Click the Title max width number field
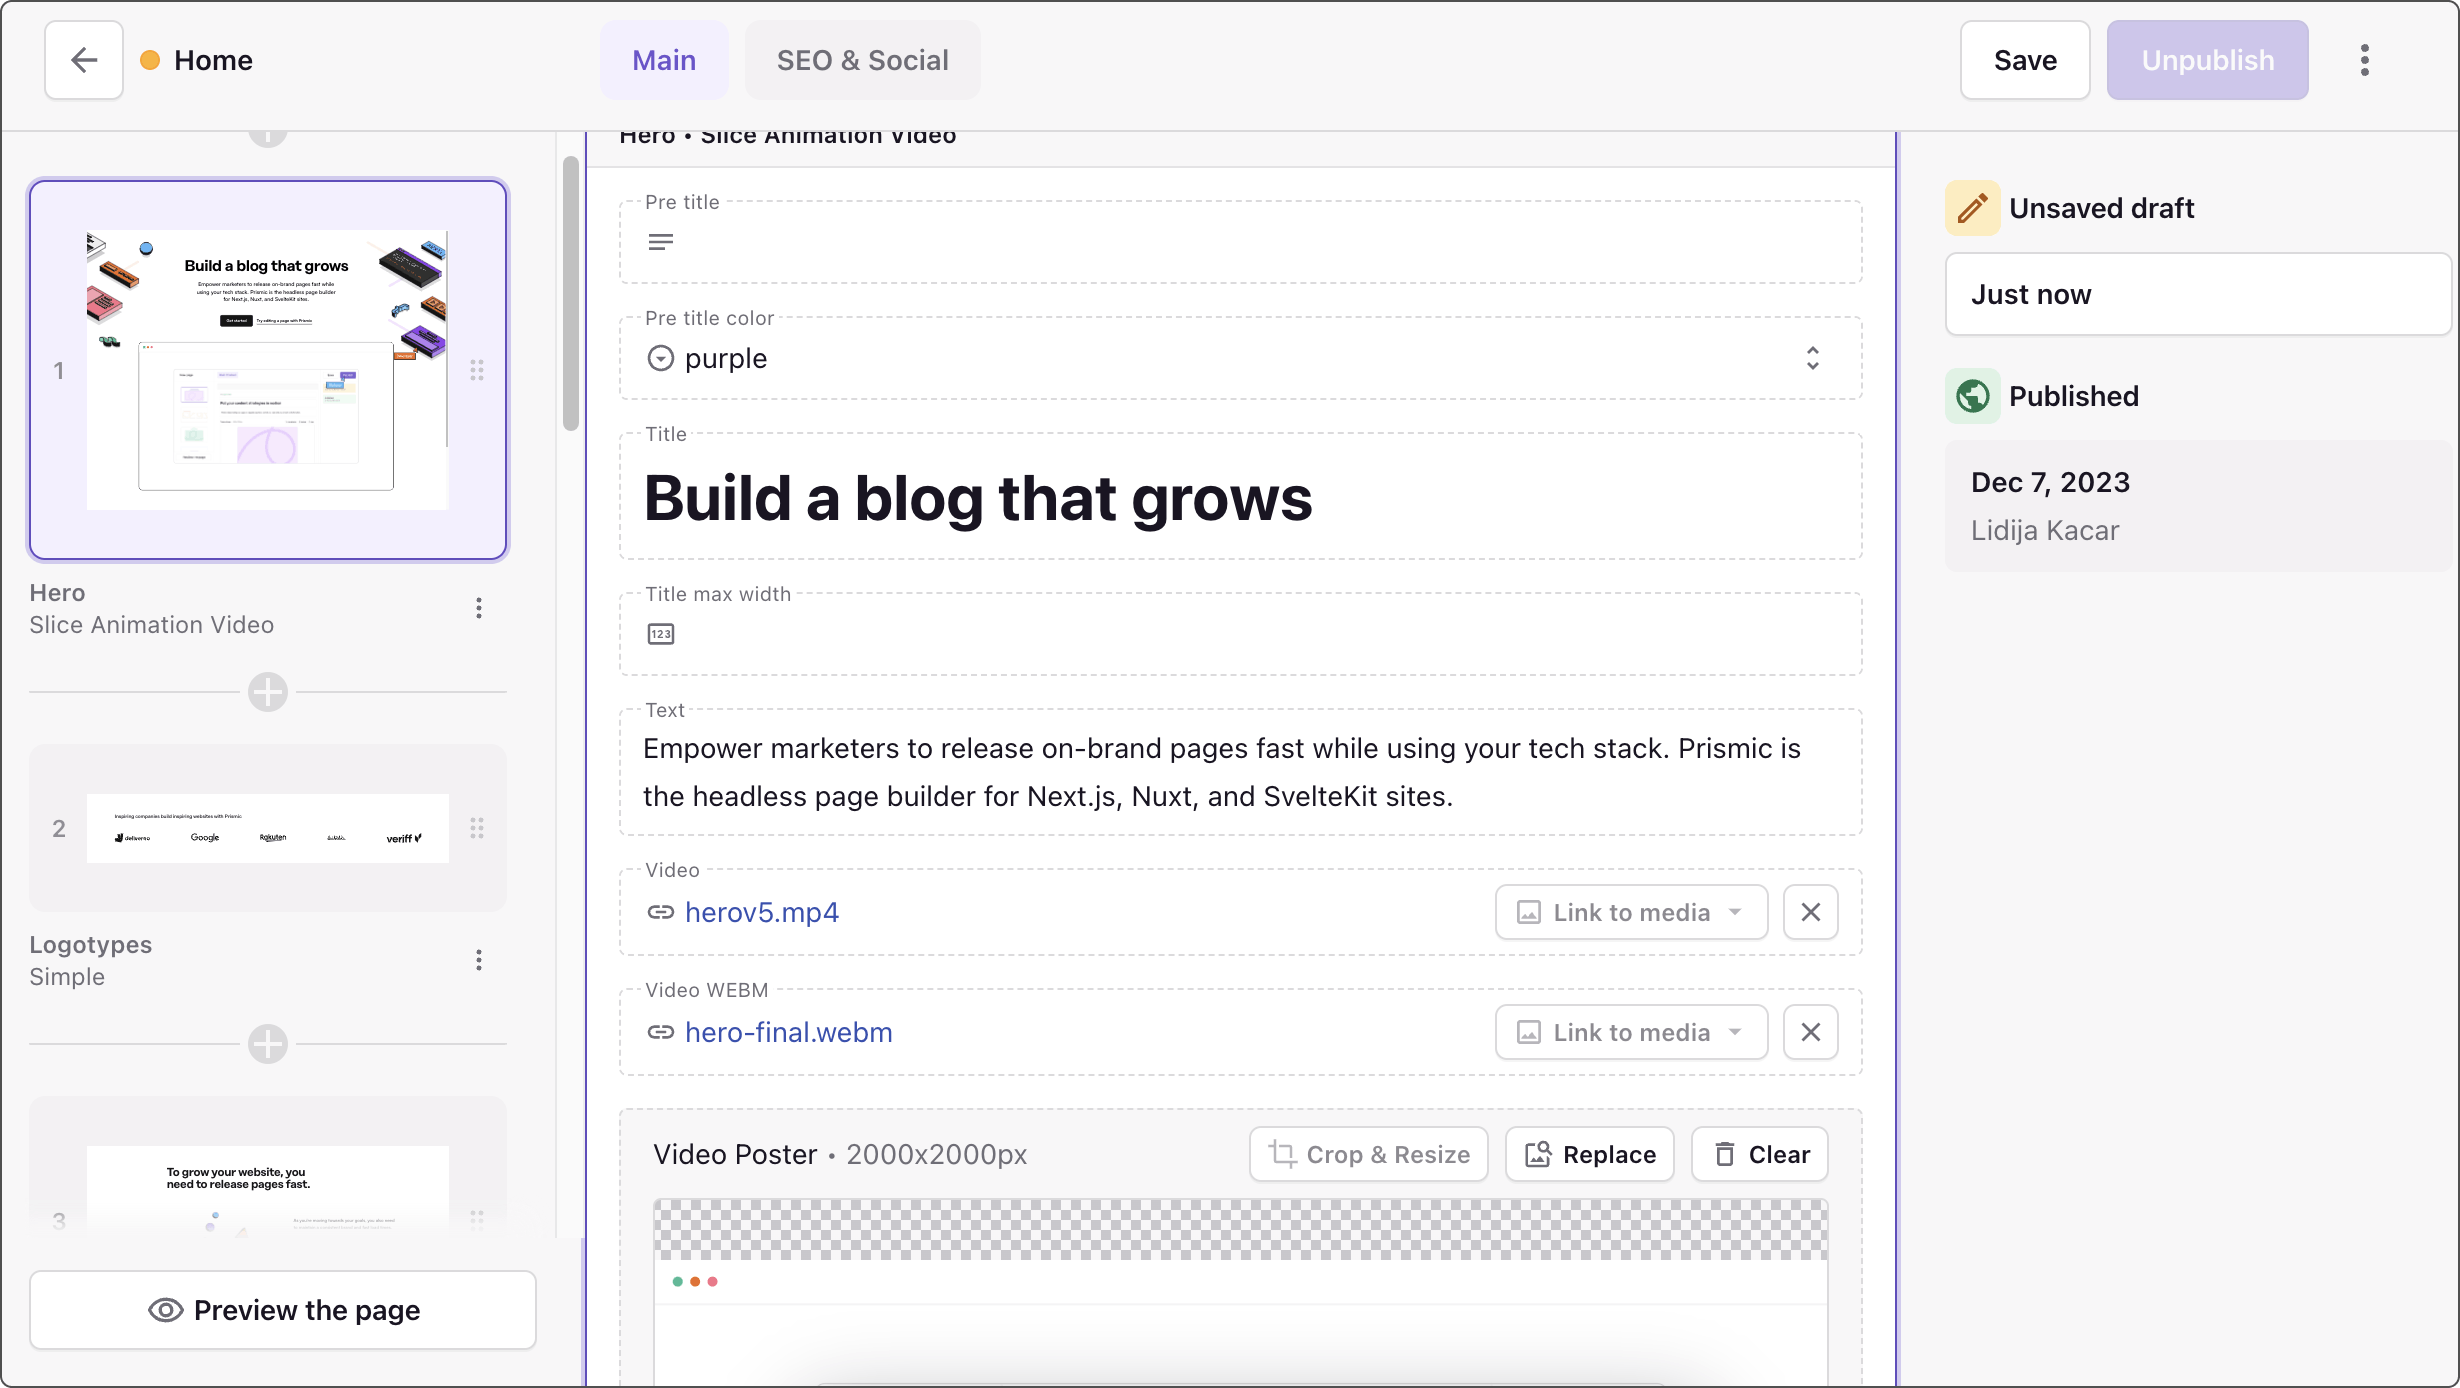2460x1388 pixels. click(x=1240, y=634)
